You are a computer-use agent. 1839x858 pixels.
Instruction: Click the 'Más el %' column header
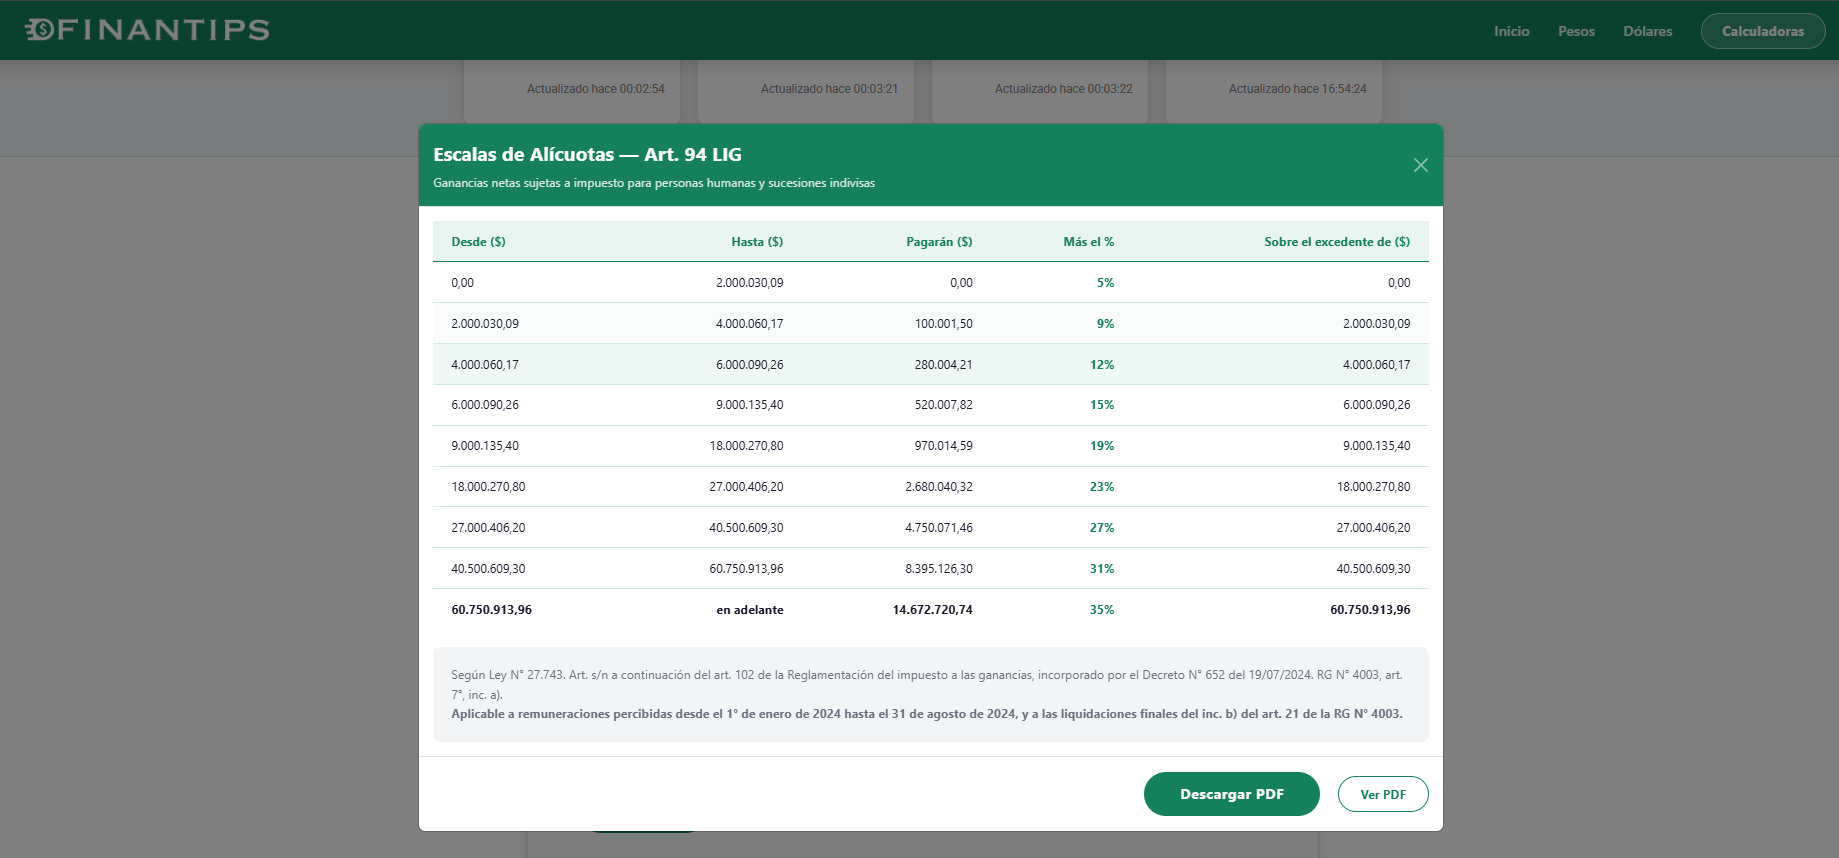coord(1088,242)
